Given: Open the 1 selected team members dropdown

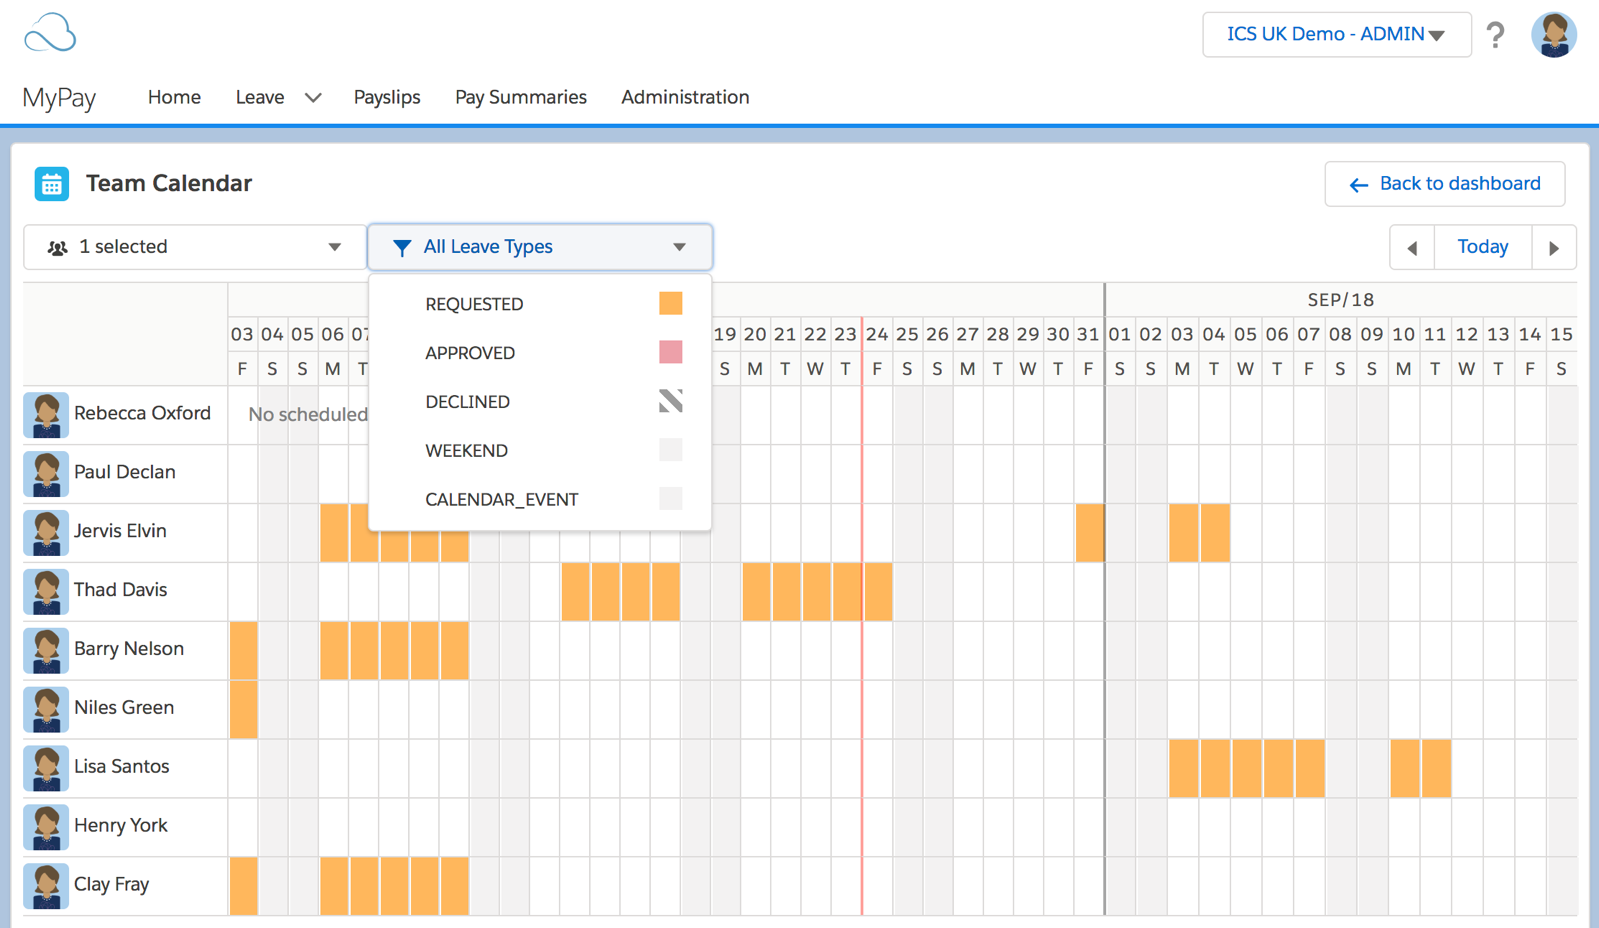Looking at the screenshot, I should point(195,247).
